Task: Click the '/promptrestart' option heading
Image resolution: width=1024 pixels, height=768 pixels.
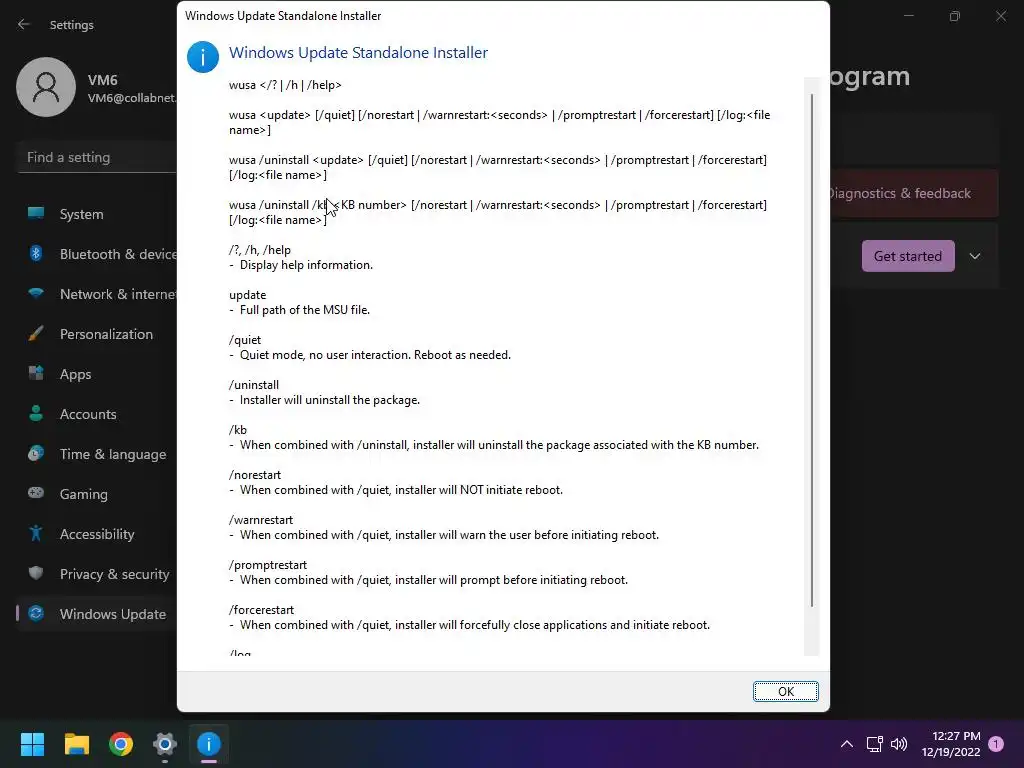Action: click(x=268, y=565)
